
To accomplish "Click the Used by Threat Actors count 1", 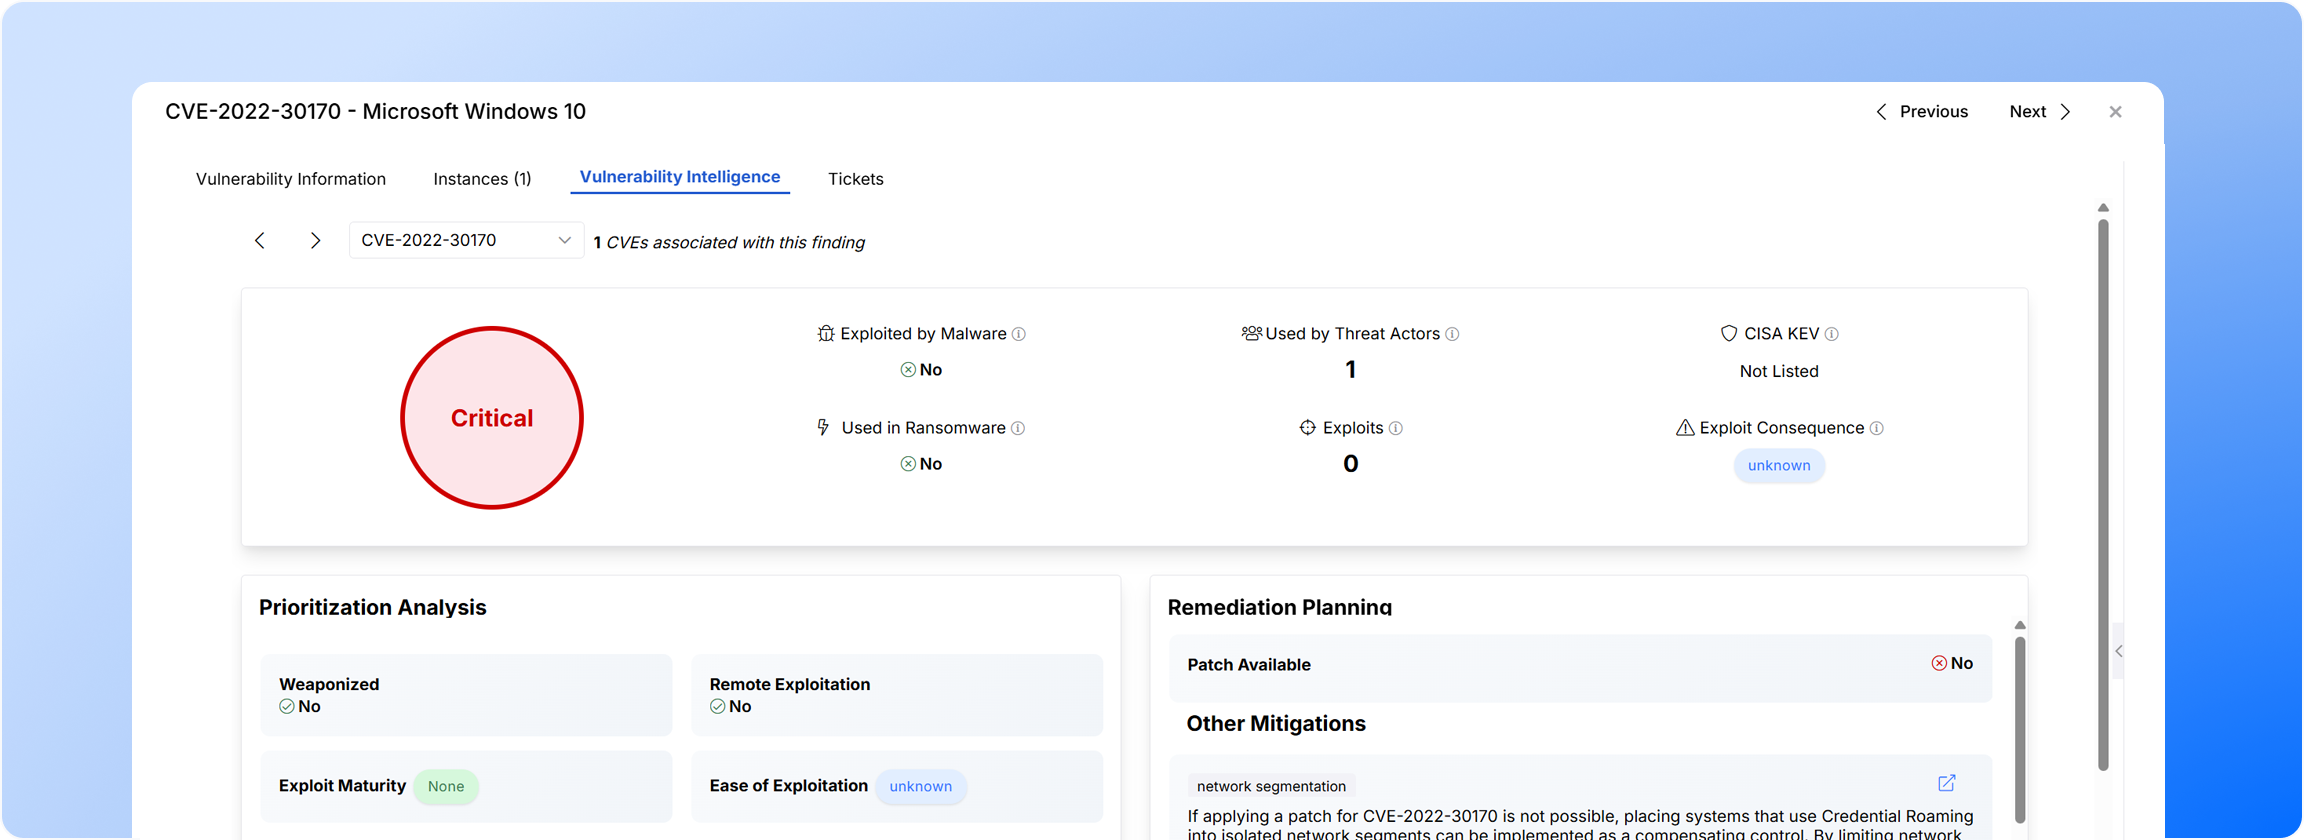I will pyautogui.click(x=1351, y=370).
